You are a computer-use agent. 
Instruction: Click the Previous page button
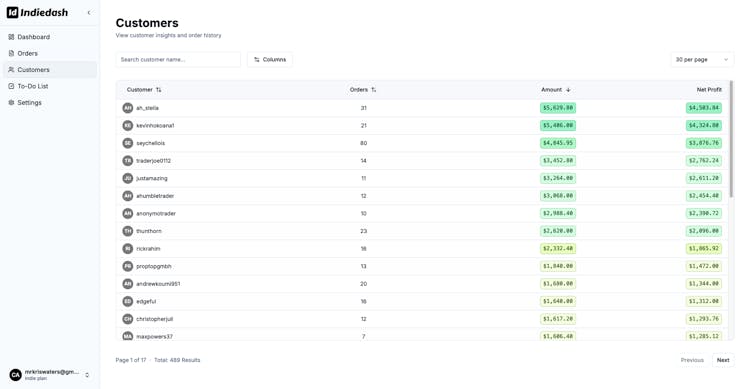pos(692,360)
